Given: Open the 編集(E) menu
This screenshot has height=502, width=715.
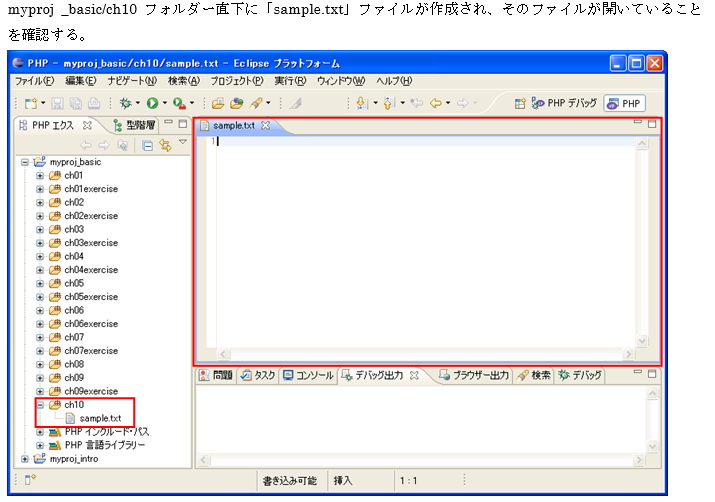Looking at the screenshot, I should click(x=81, y=81).
